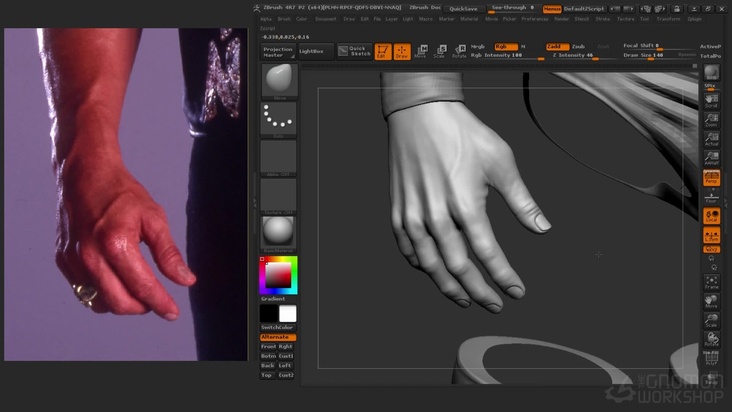Select the Move transform icon in top shelf
The height and width of the screenshot is (412, 732).
click(x=421, y=51)
